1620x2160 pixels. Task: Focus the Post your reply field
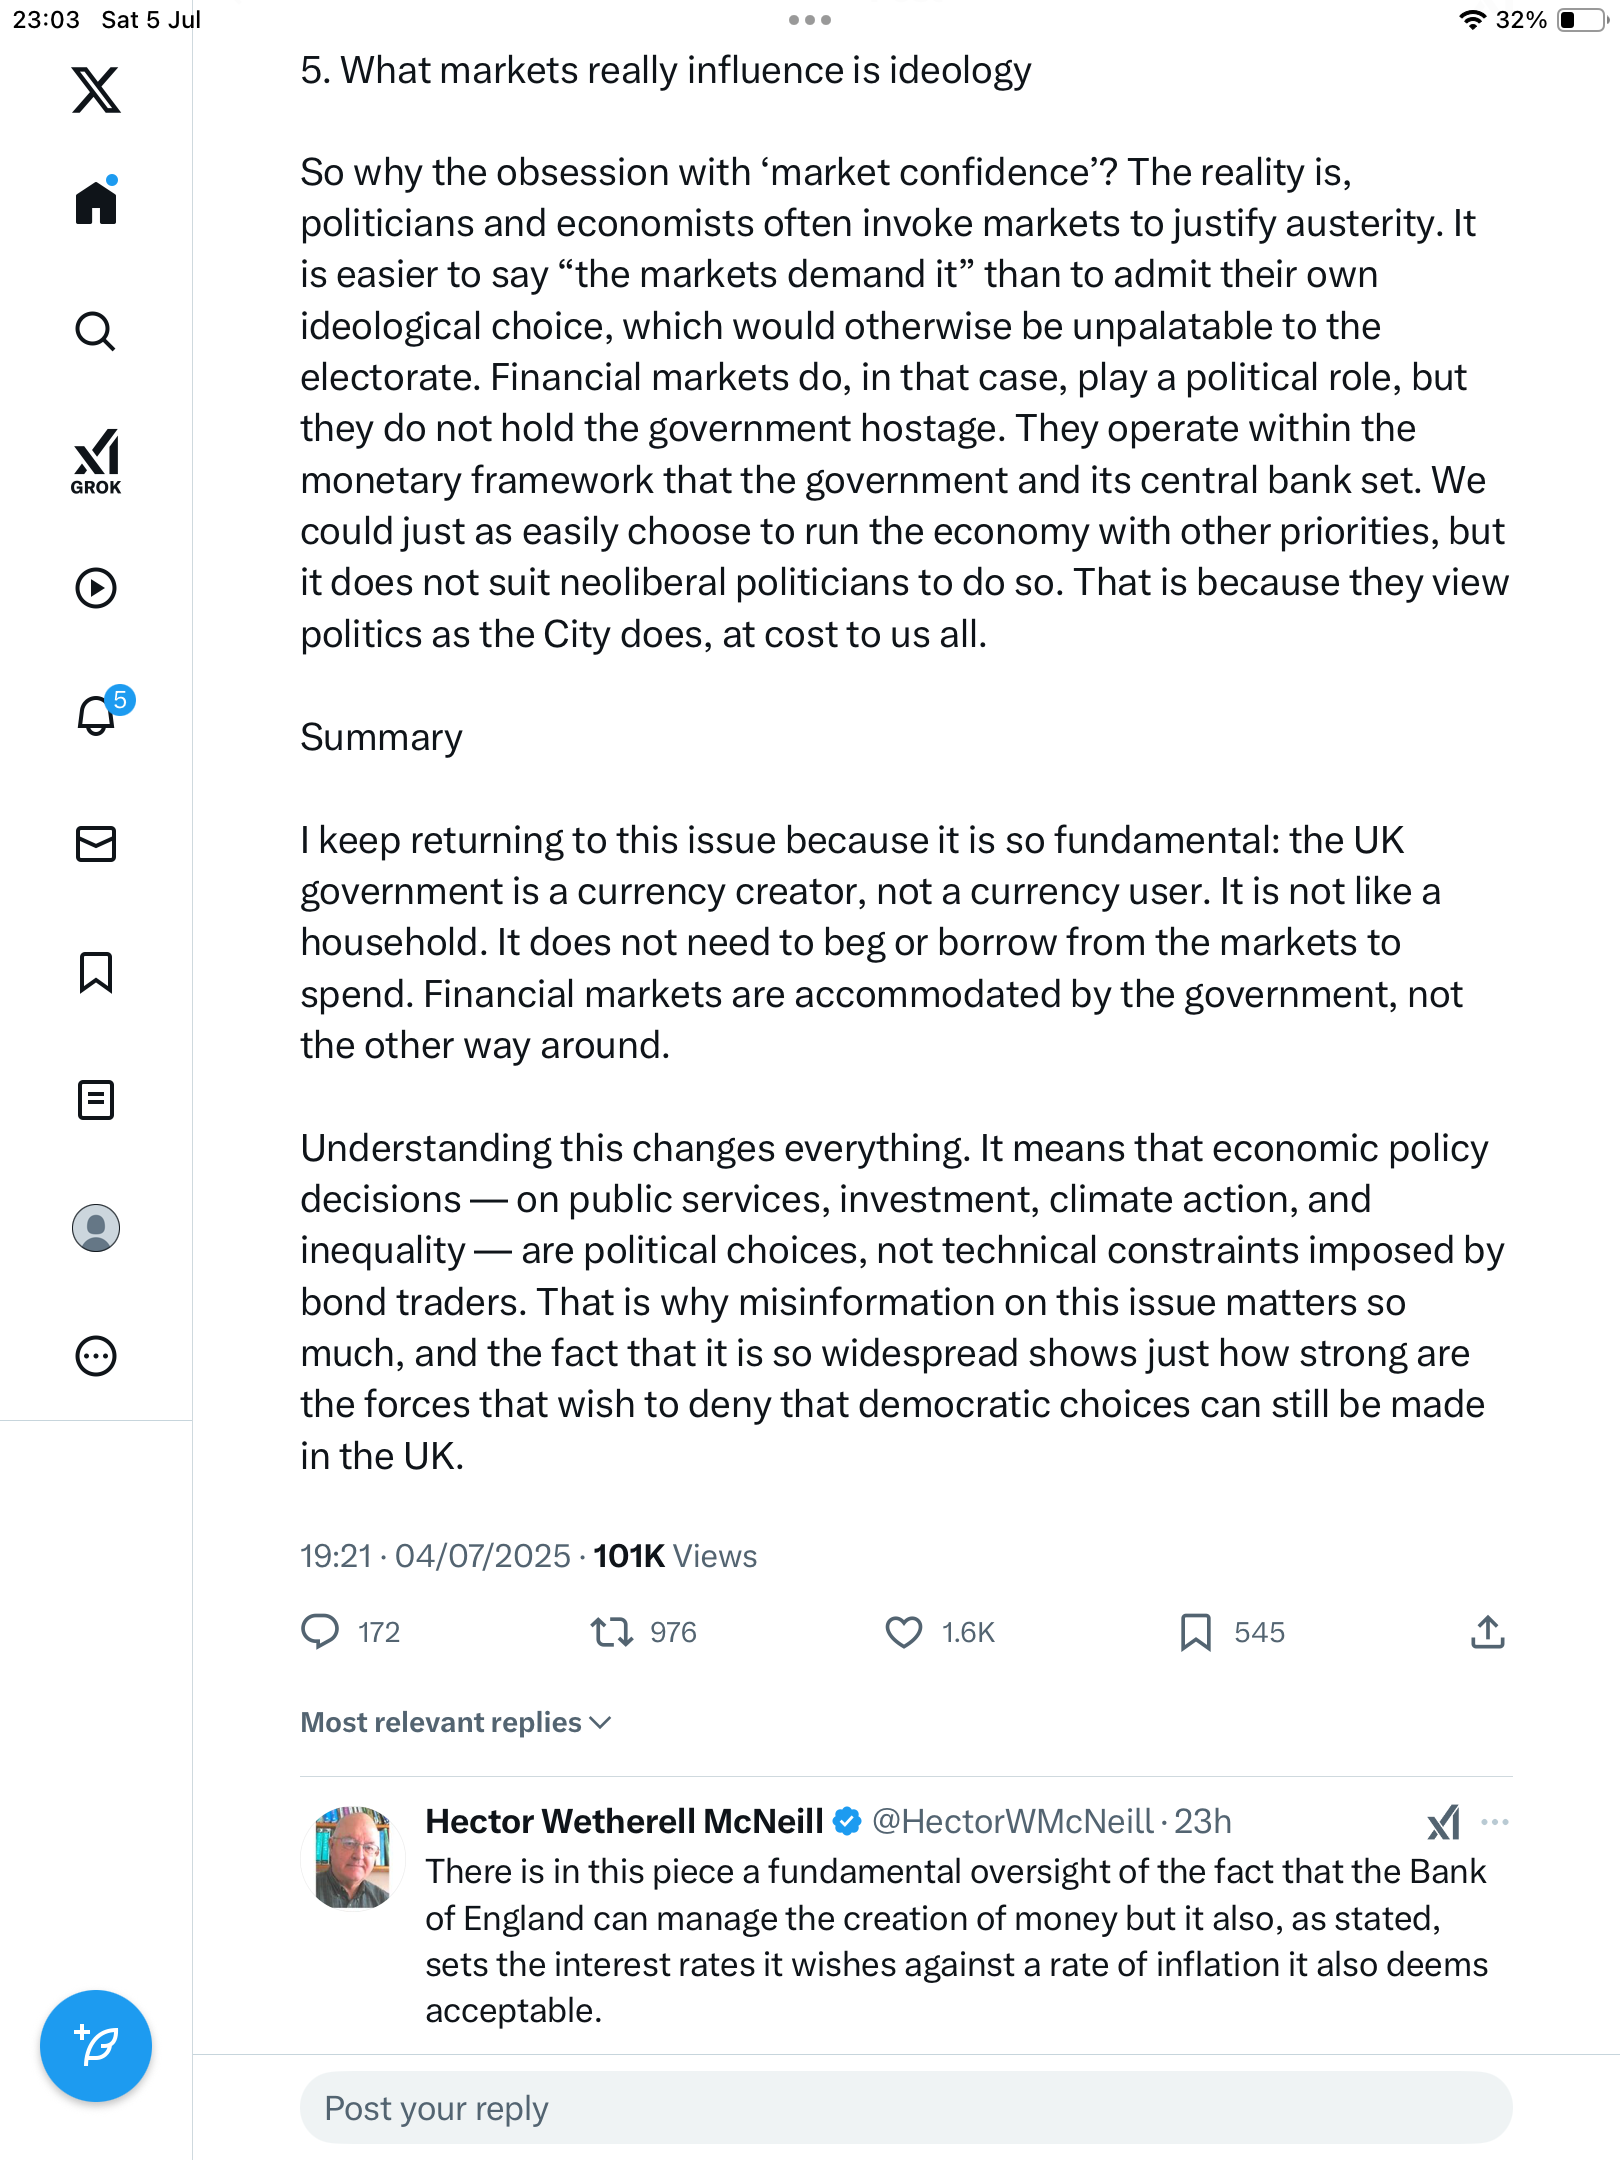point(906,2108)
